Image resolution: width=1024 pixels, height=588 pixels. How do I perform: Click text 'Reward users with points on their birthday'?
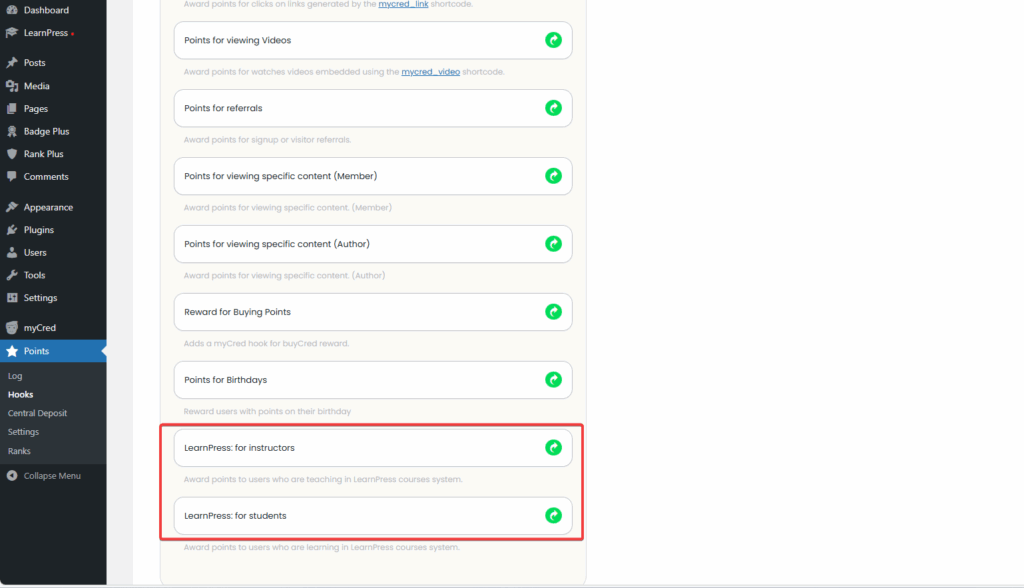coord(267,412)
